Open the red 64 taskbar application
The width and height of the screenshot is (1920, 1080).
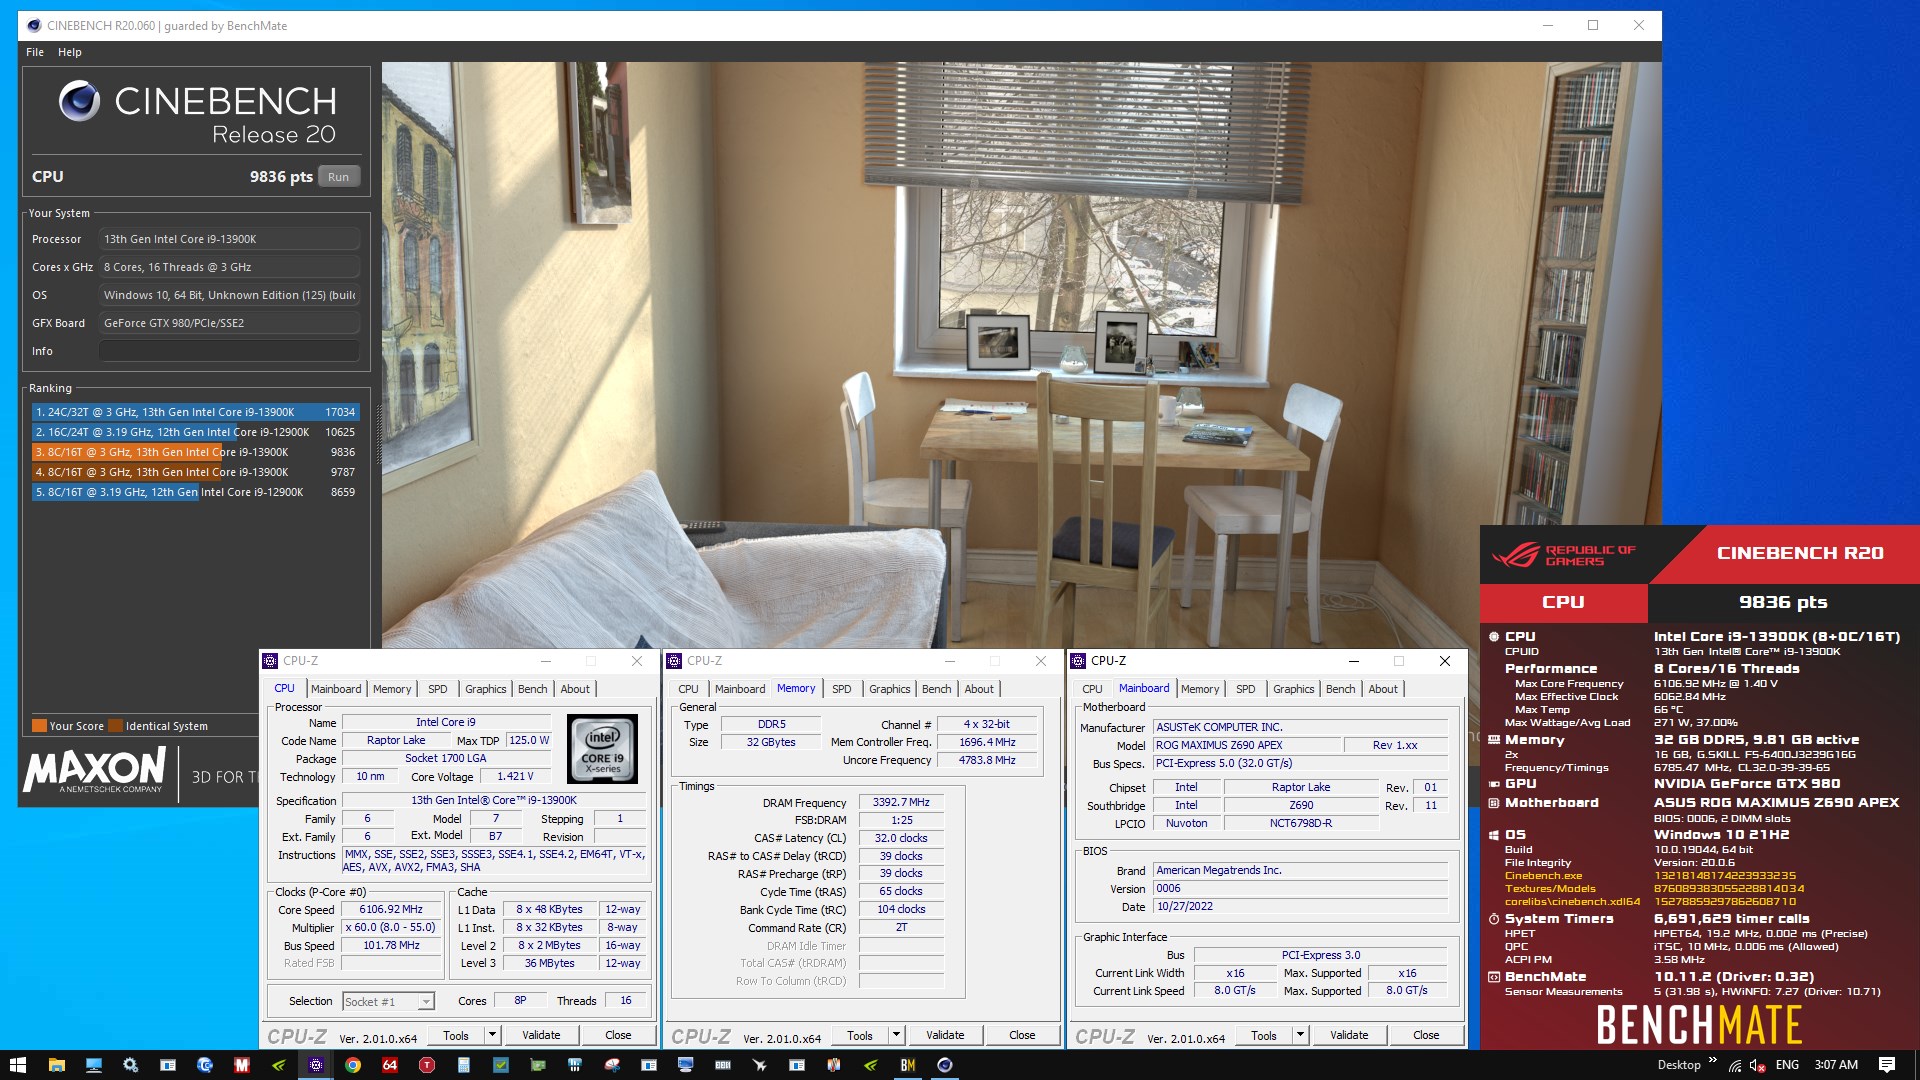coord(390,1065)
